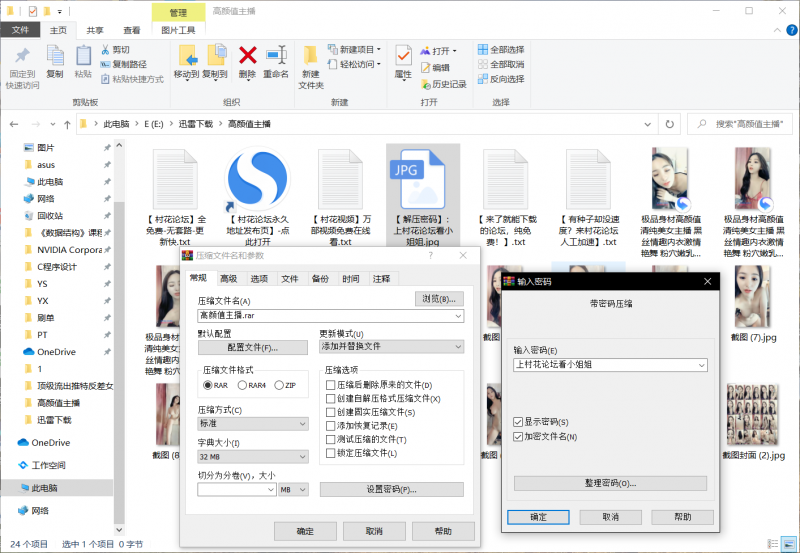Click the 浏览 (Browse) button
The image size is (800, 553).
click(x=439, y=299)
